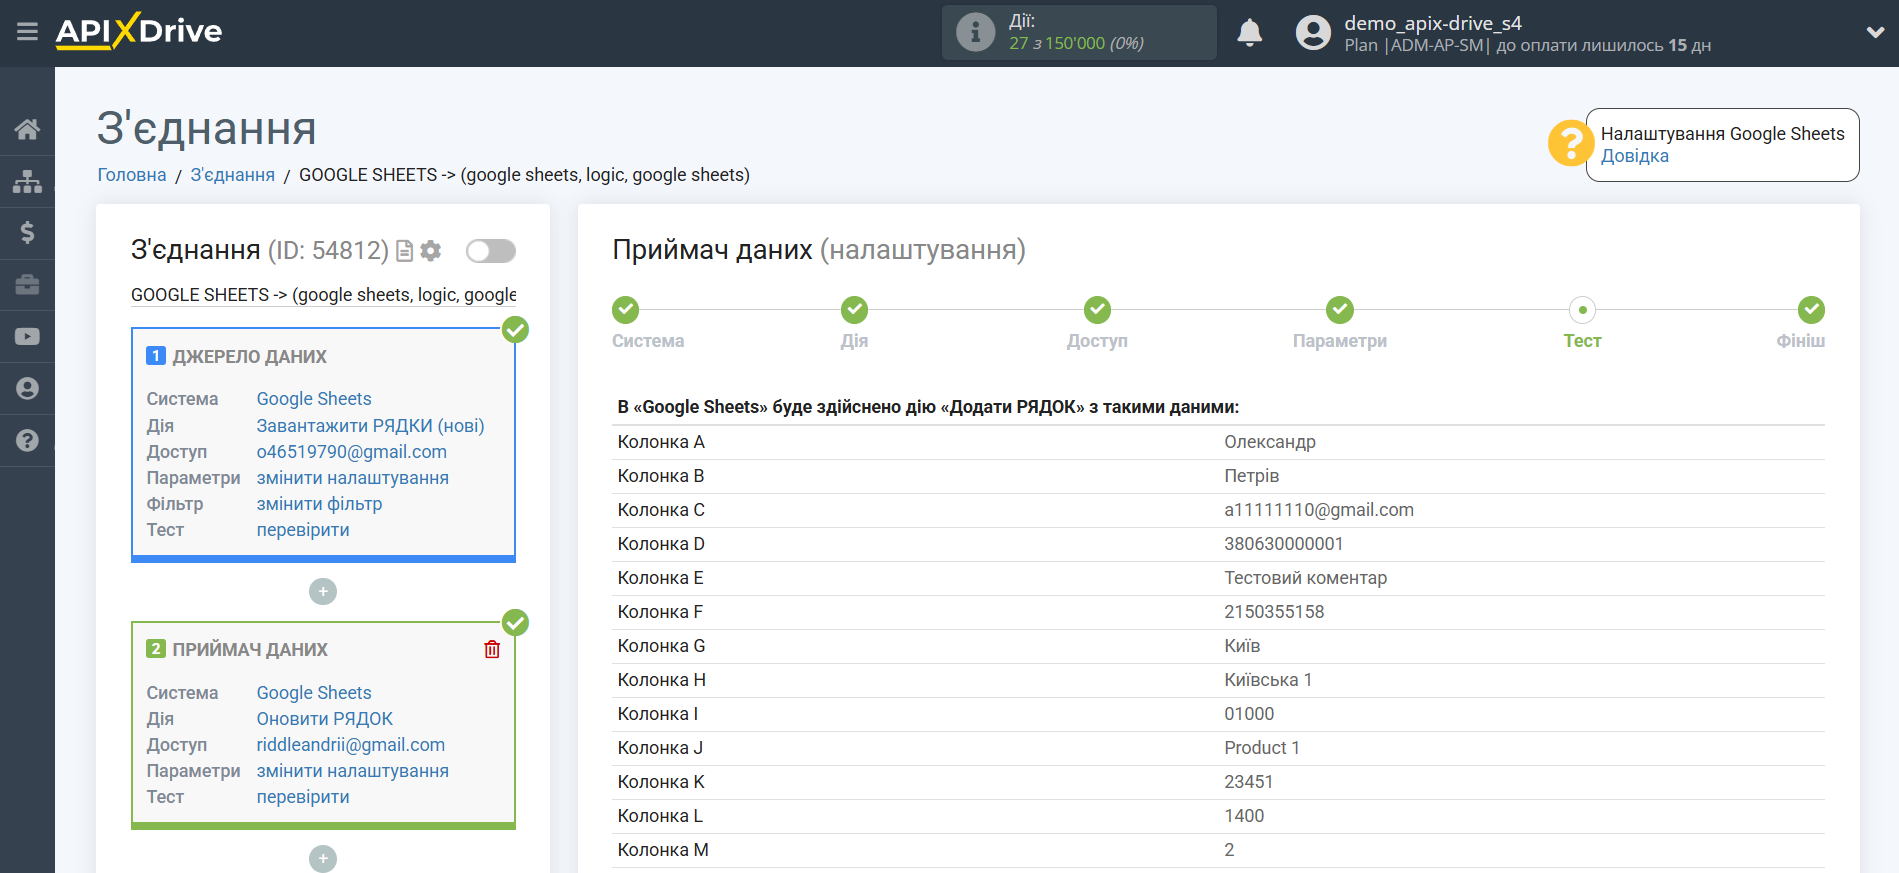Click receiver перевірити test link
The height and width of the screenshot is (873, 1899).
[x=303, y=797]
